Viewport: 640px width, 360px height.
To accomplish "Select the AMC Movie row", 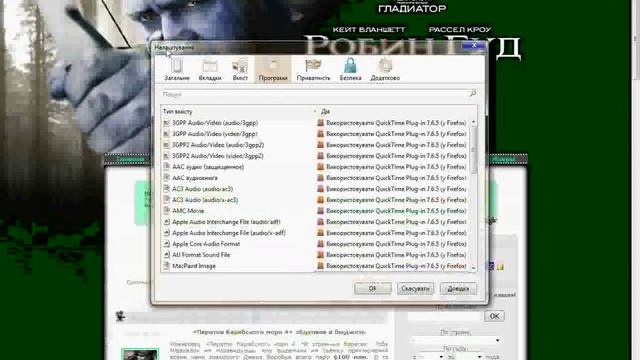I will 315,211.
